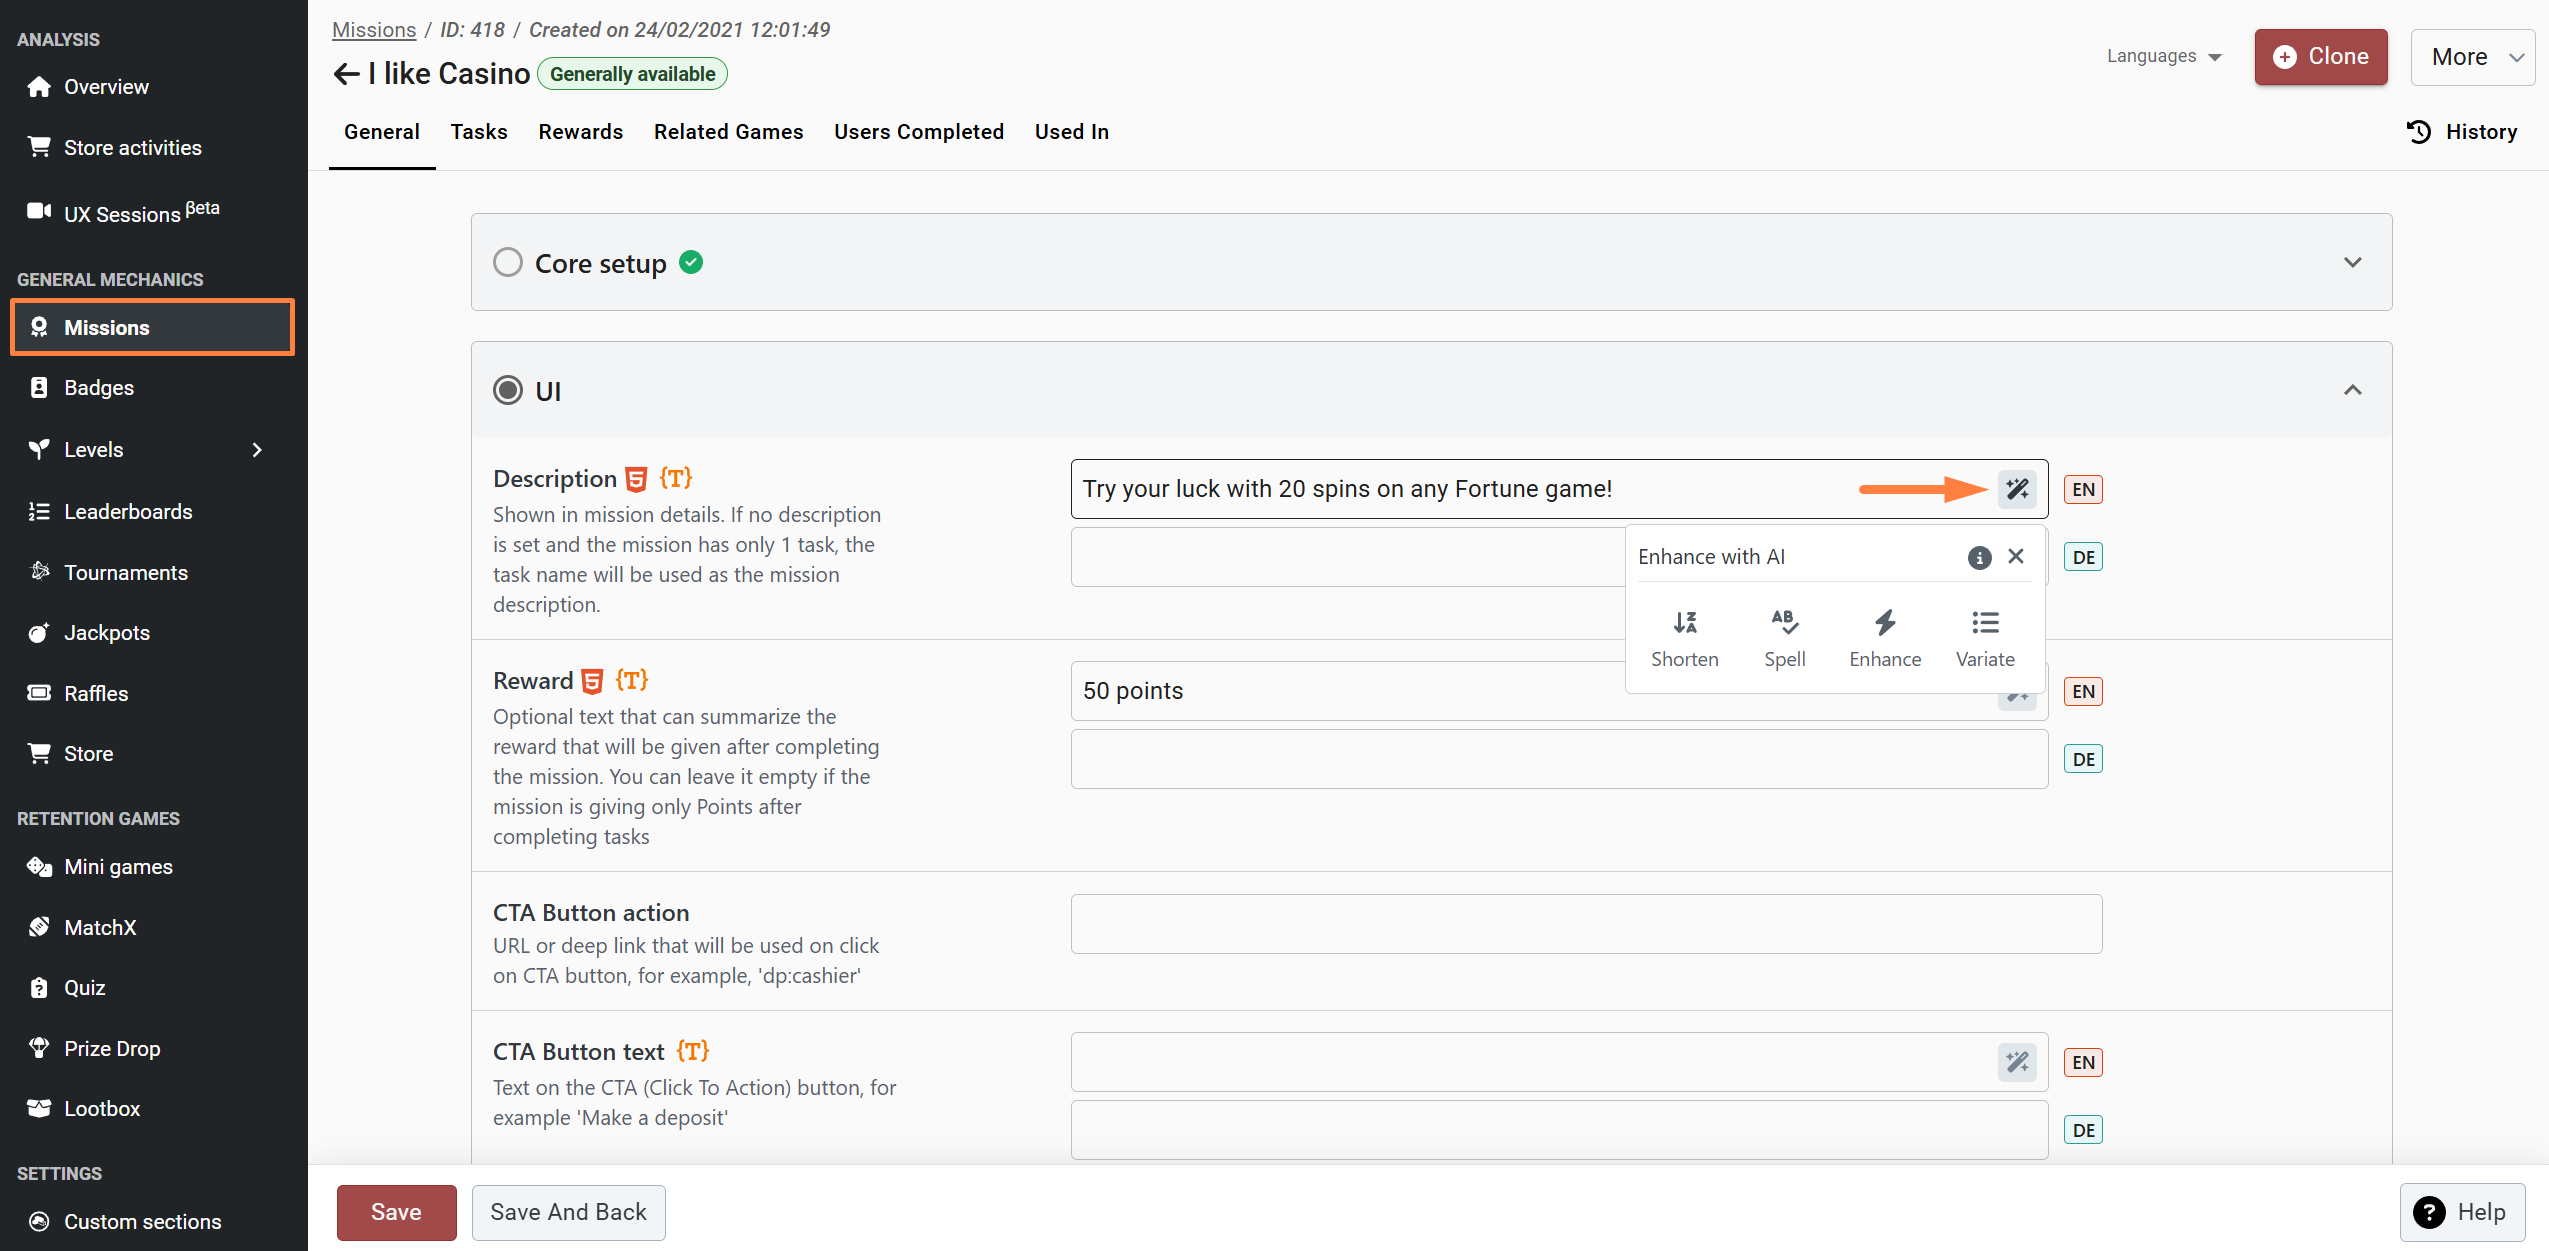Click the CTA Button action input field
Viewport: 2549px width, 1251px height.
pyautogui.click(x=1586, y=924)
